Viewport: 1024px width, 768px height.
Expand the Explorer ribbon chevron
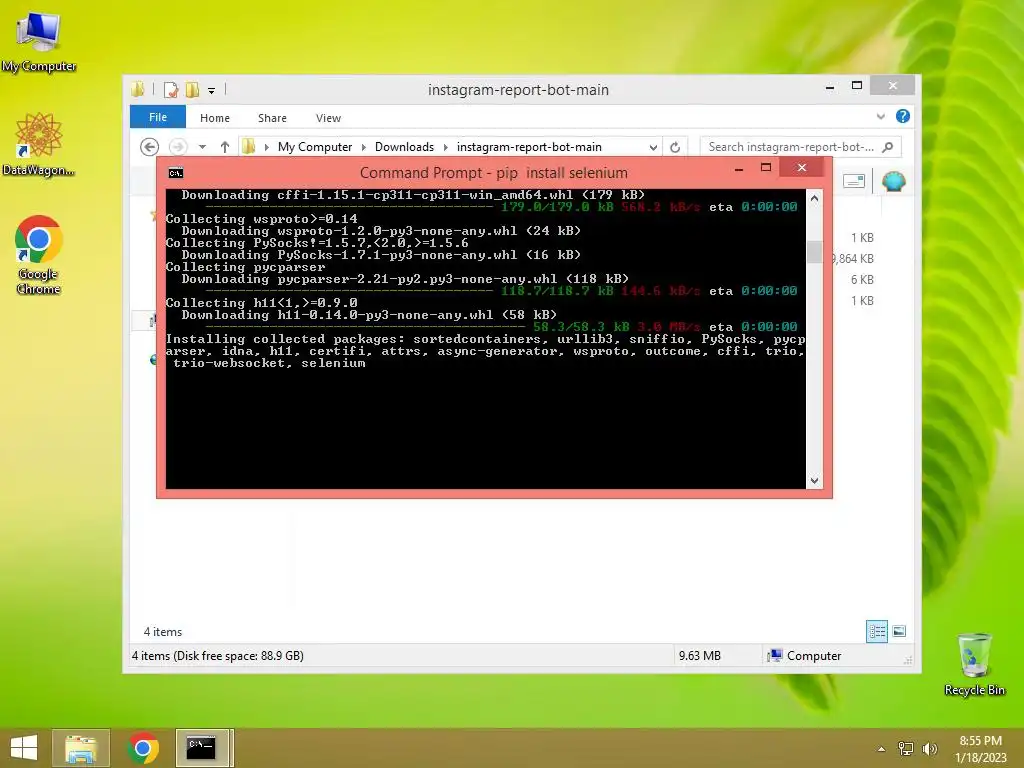880,117
